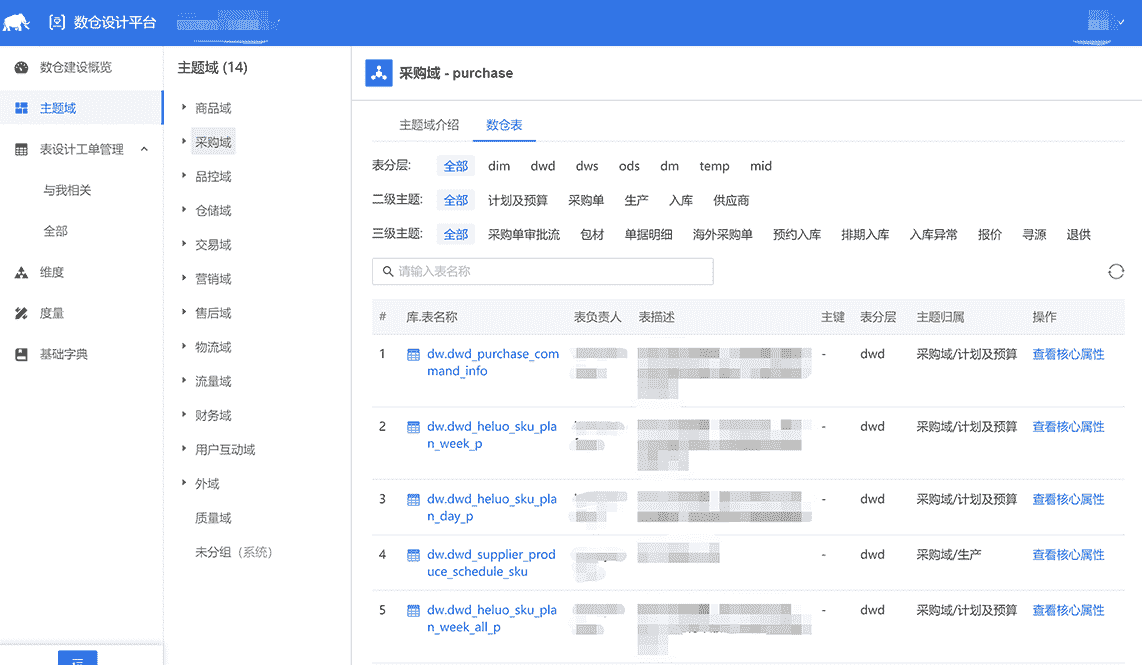The image size is (1142, 665).
Task: Open 与我相关 work orders menu item
Action: point(67,190)
